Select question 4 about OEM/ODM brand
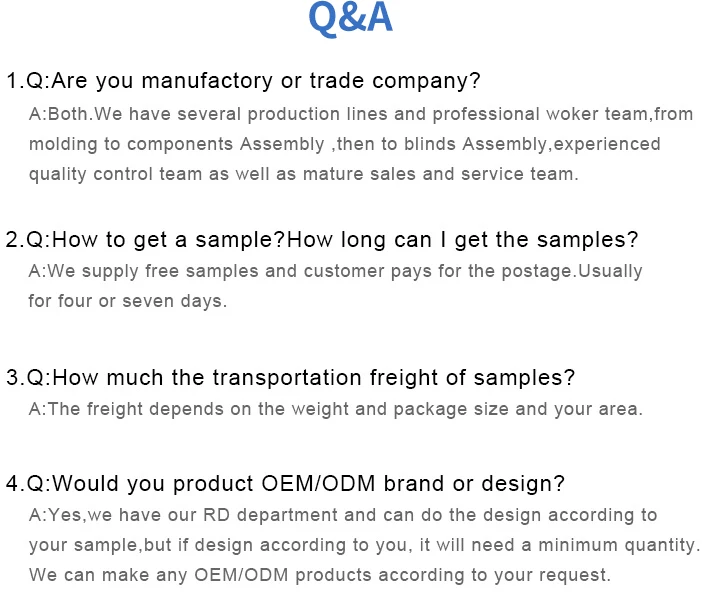The image size is (702, 600). click(286, 484)
